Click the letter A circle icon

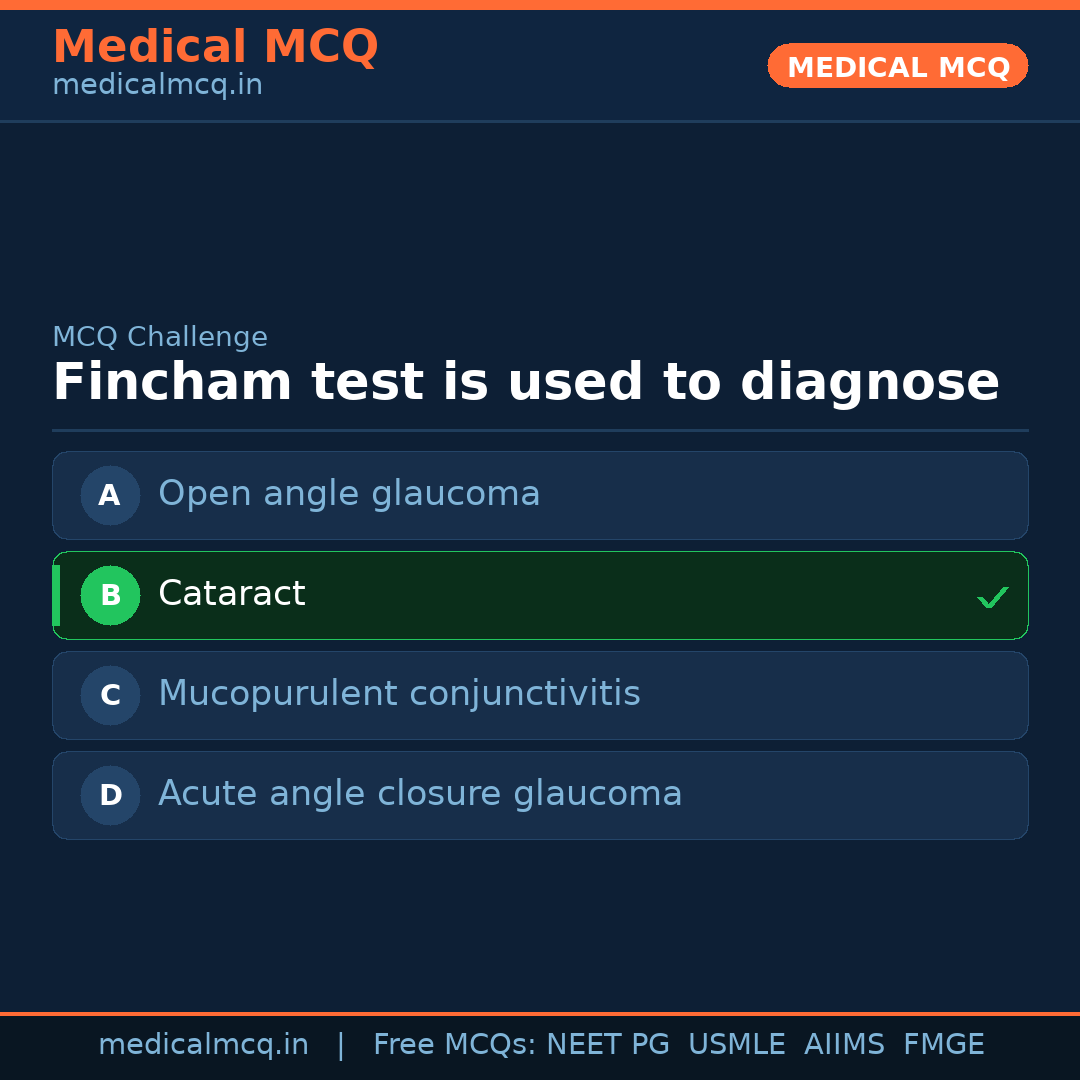pos(110,495)
